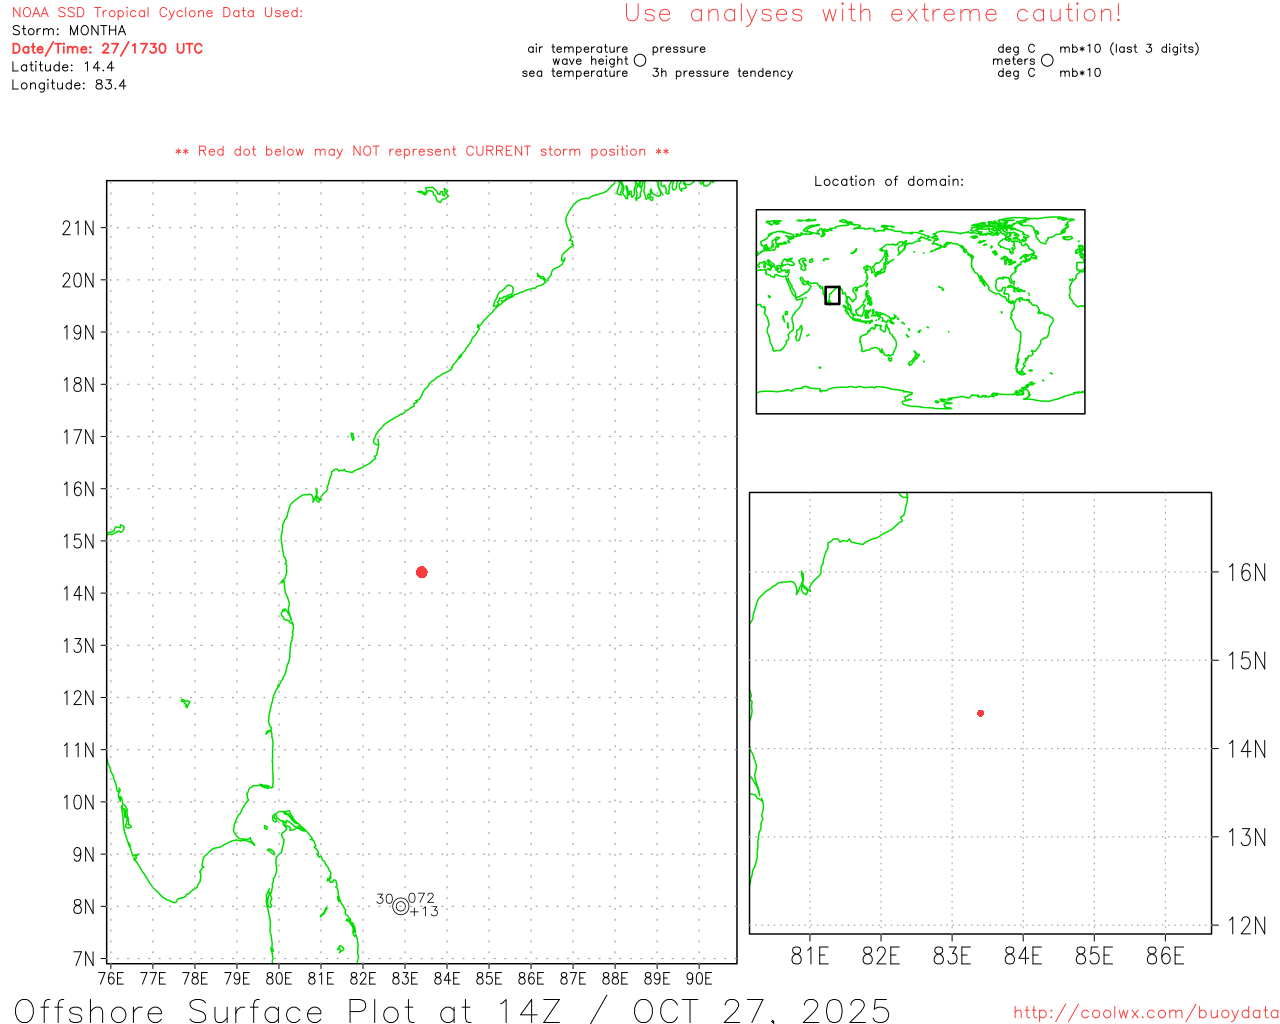Click the buoy pressure value '072'
The width and height of the screenshot is (1280, 1024).
click(x=421, y=898)
